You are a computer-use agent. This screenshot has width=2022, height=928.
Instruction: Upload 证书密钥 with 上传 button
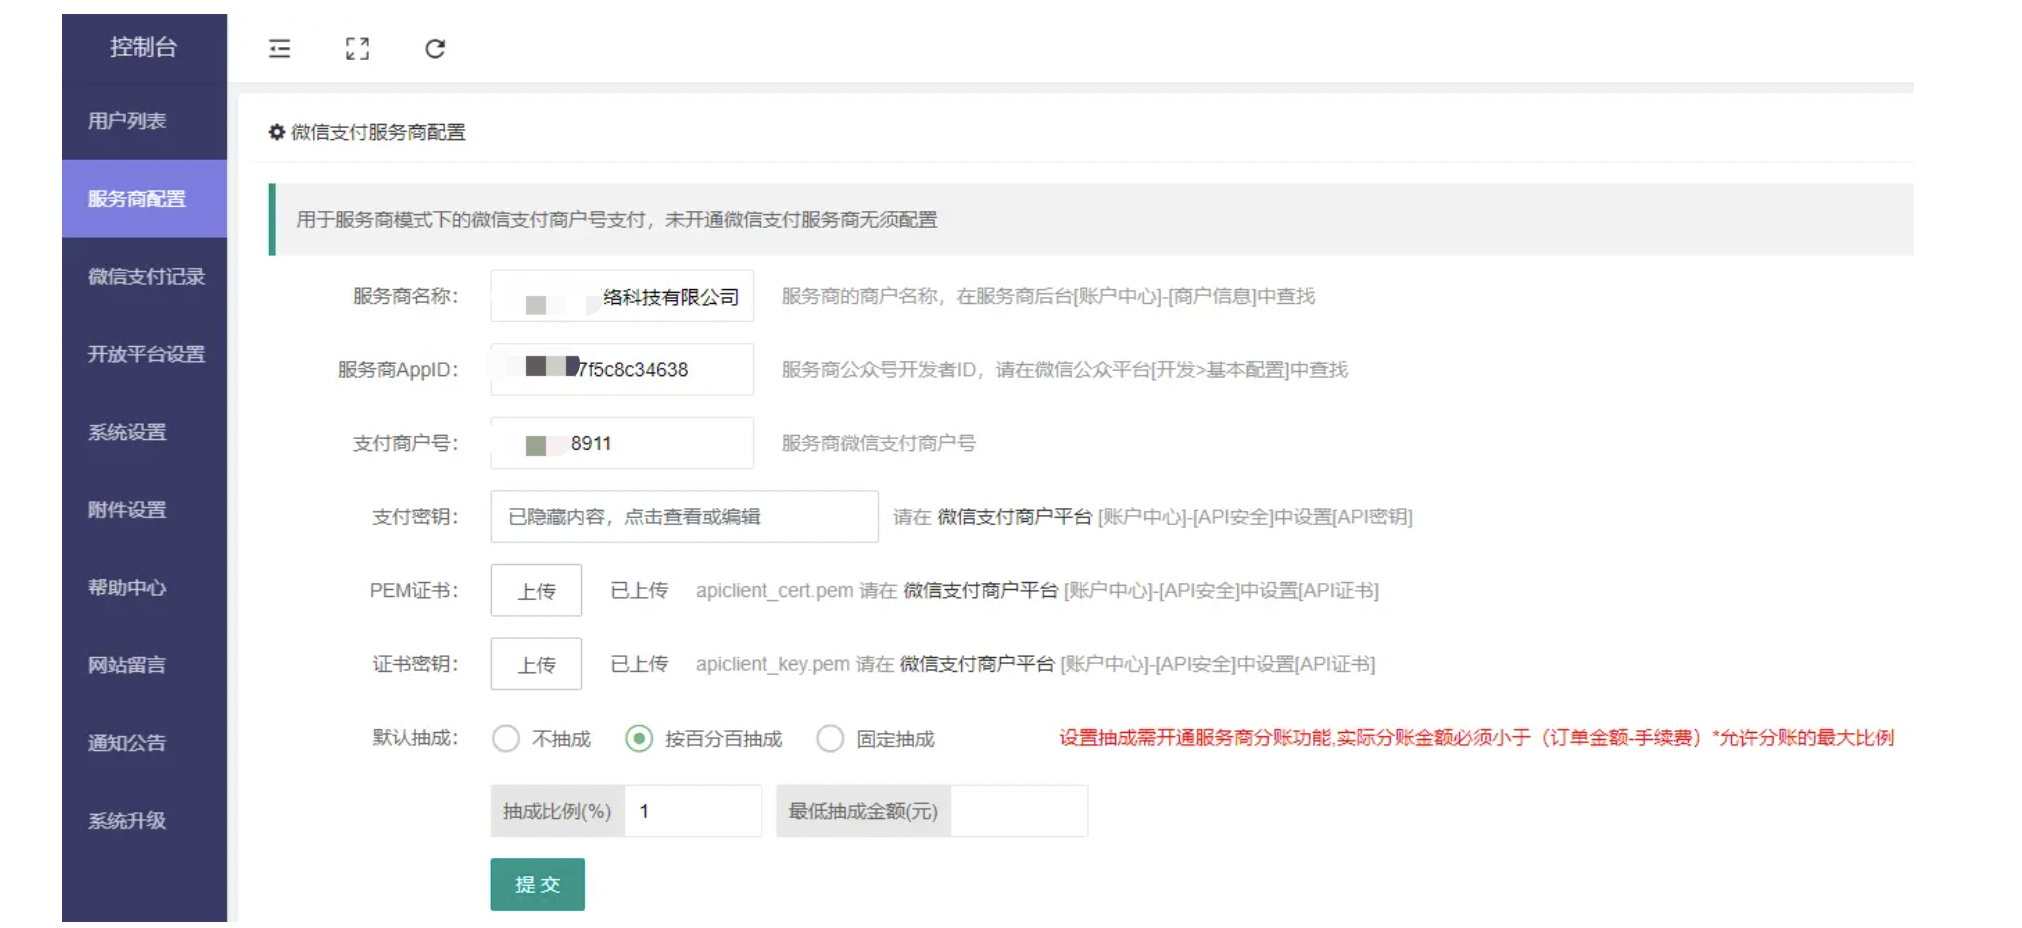[536, 664]
